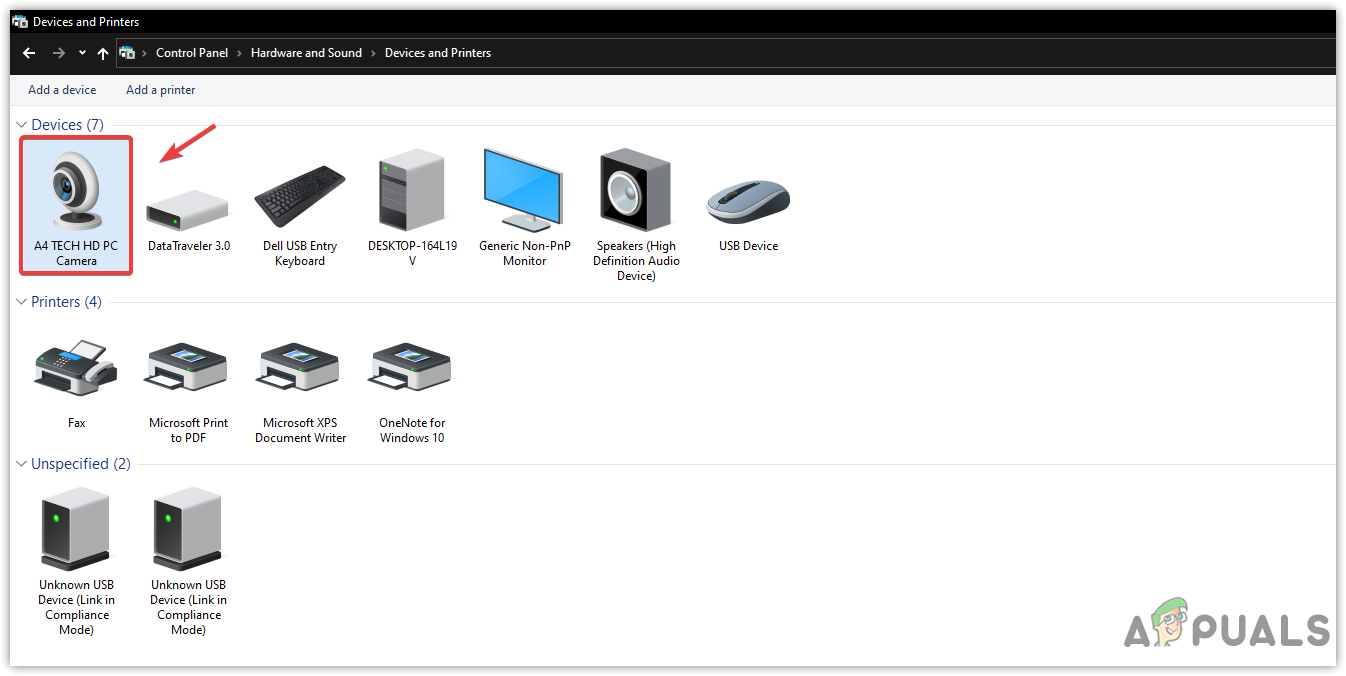
Task: Select the USB Device mouse icon
Action: pos(748,203)
